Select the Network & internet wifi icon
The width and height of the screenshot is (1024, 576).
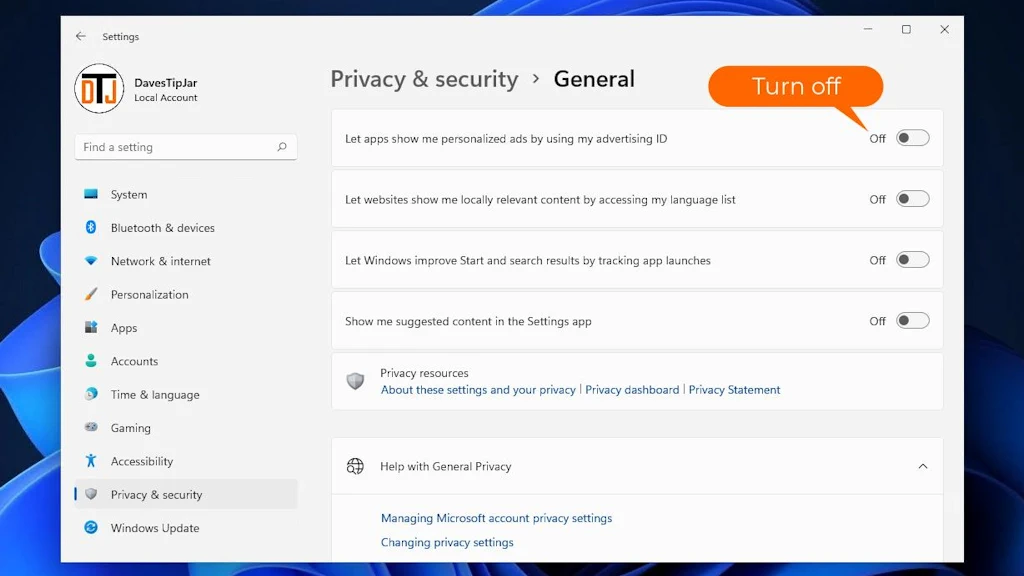coord(91,261)
